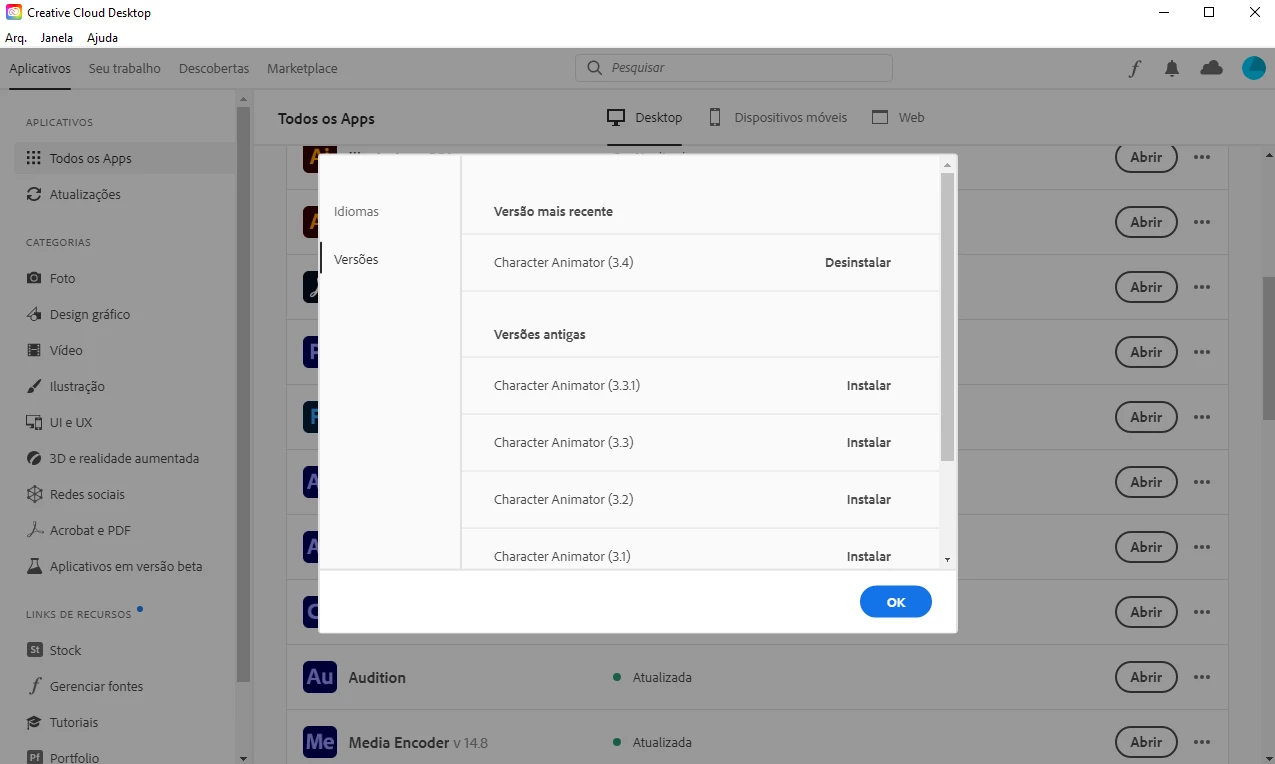This screenshot has height=764, width=1275.
Task: Click the Stock icon
Action: tap(34, 650)
